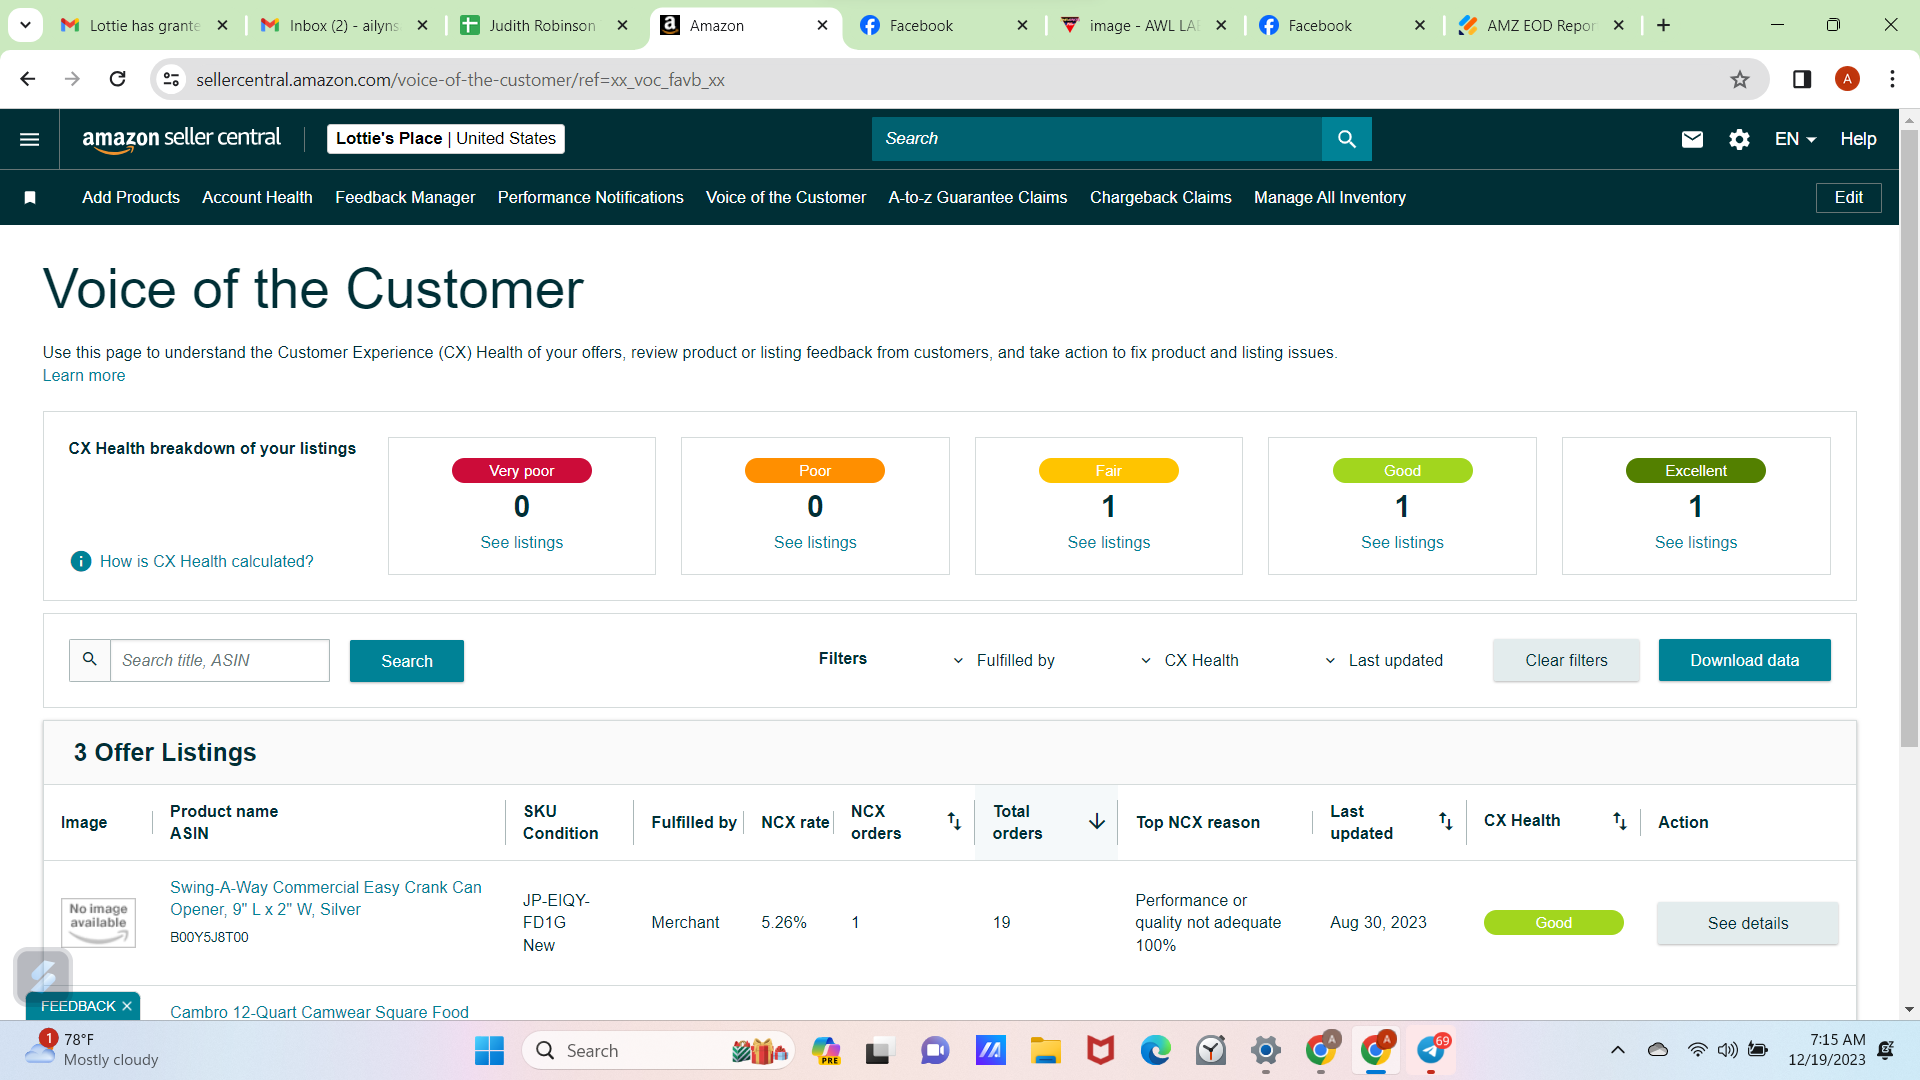Click the page vertical scrollbar thumb
Screen dimensions: 1920x1080
[1909, 440]
